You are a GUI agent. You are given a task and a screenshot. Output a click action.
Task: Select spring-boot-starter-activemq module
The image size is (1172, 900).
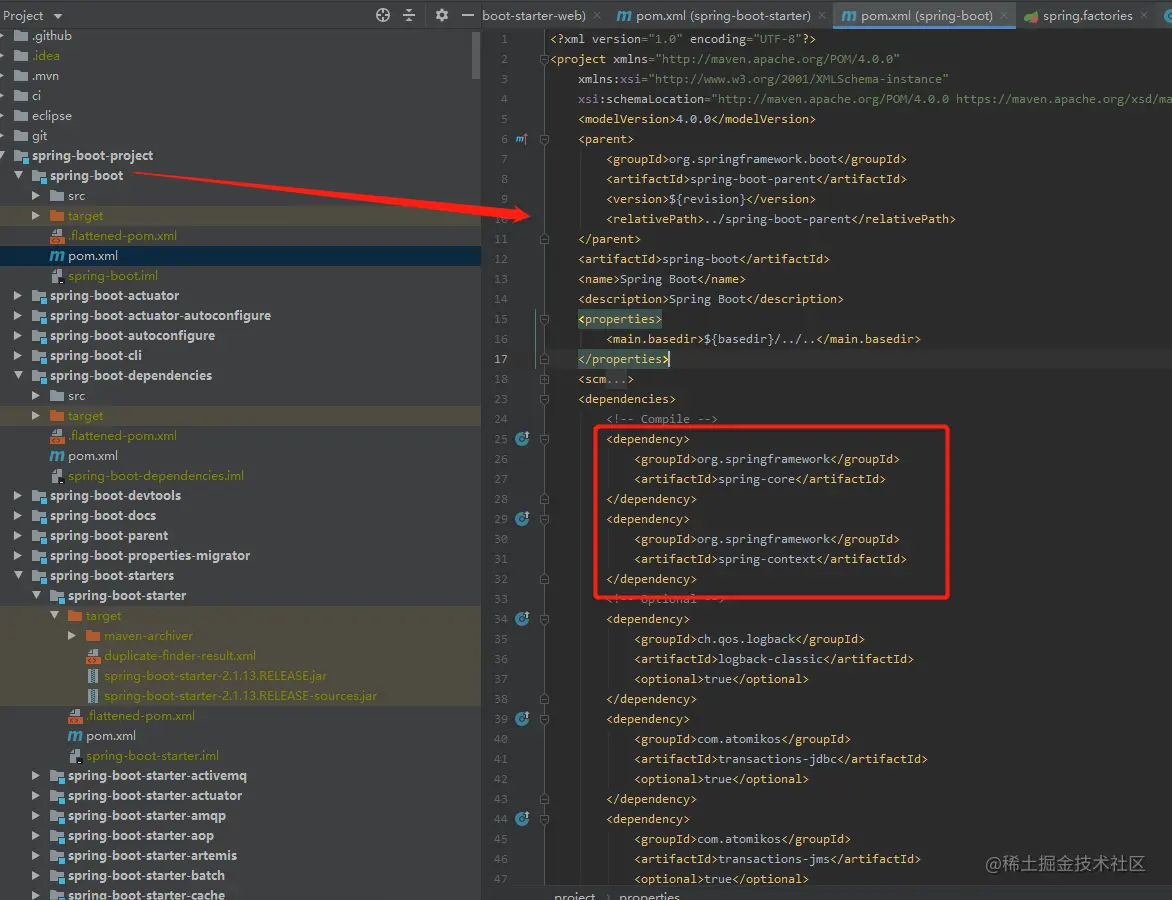click(x=156, y=776)
